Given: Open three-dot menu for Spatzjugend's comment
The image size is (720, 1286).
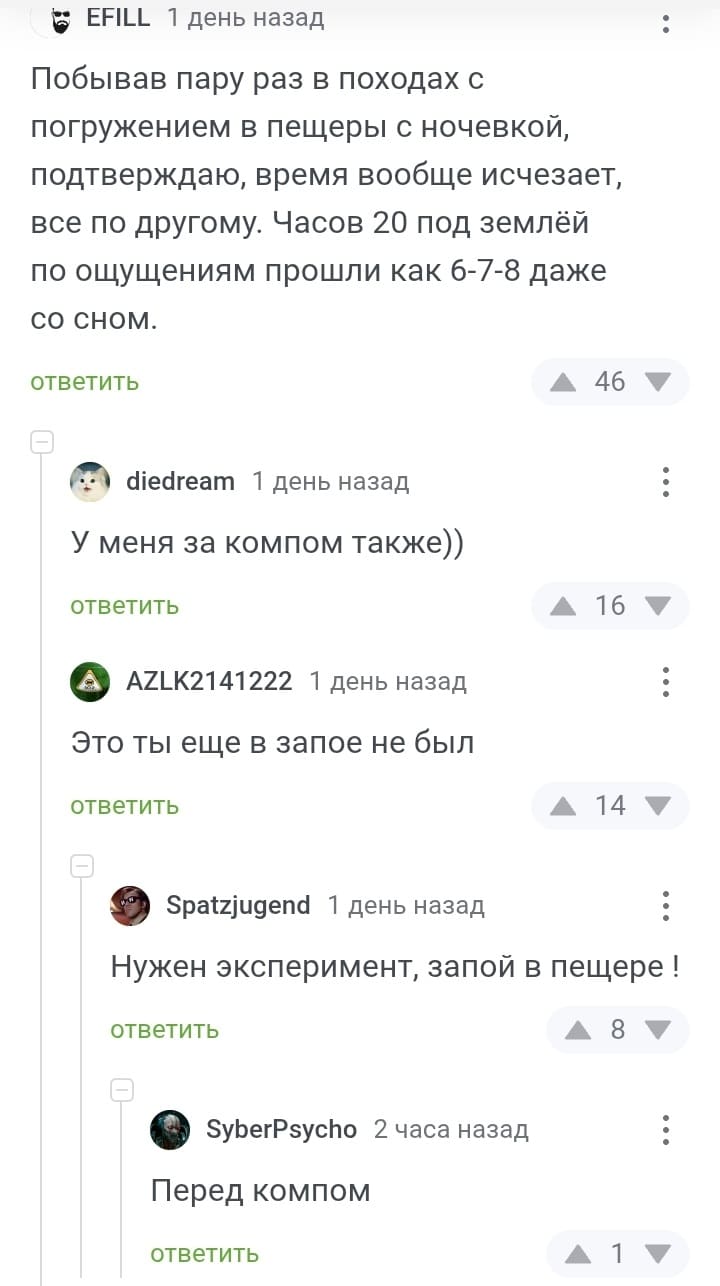Looking at the screenshot, I should coord(666,906).
